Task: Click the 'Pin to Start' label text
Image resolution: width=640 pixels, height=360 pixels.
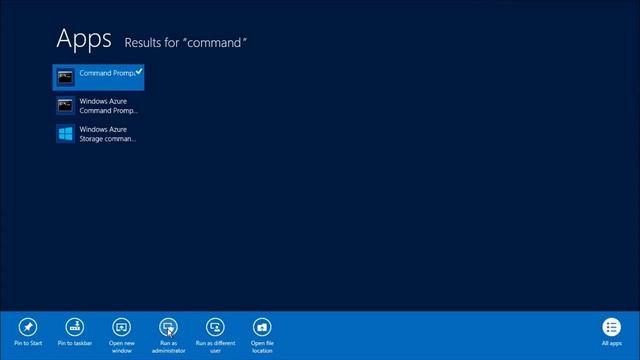Action: [28, 343]
